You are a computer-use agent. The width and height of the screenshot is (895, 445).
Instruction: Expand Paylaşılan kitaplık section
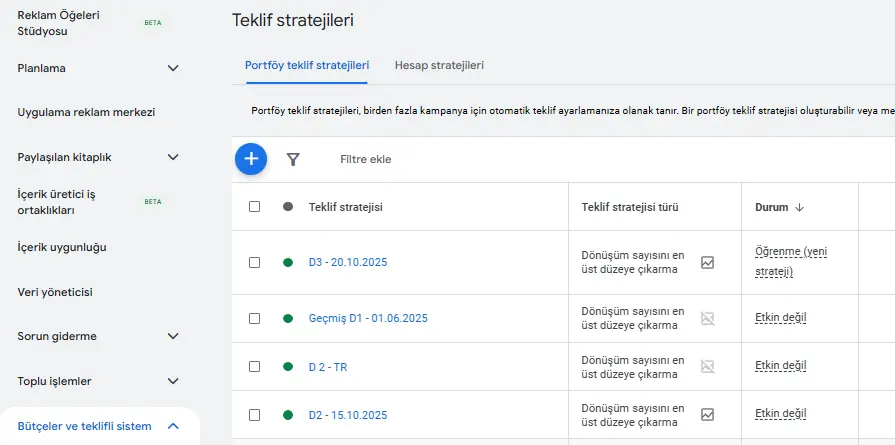click(x=173, y=157)
